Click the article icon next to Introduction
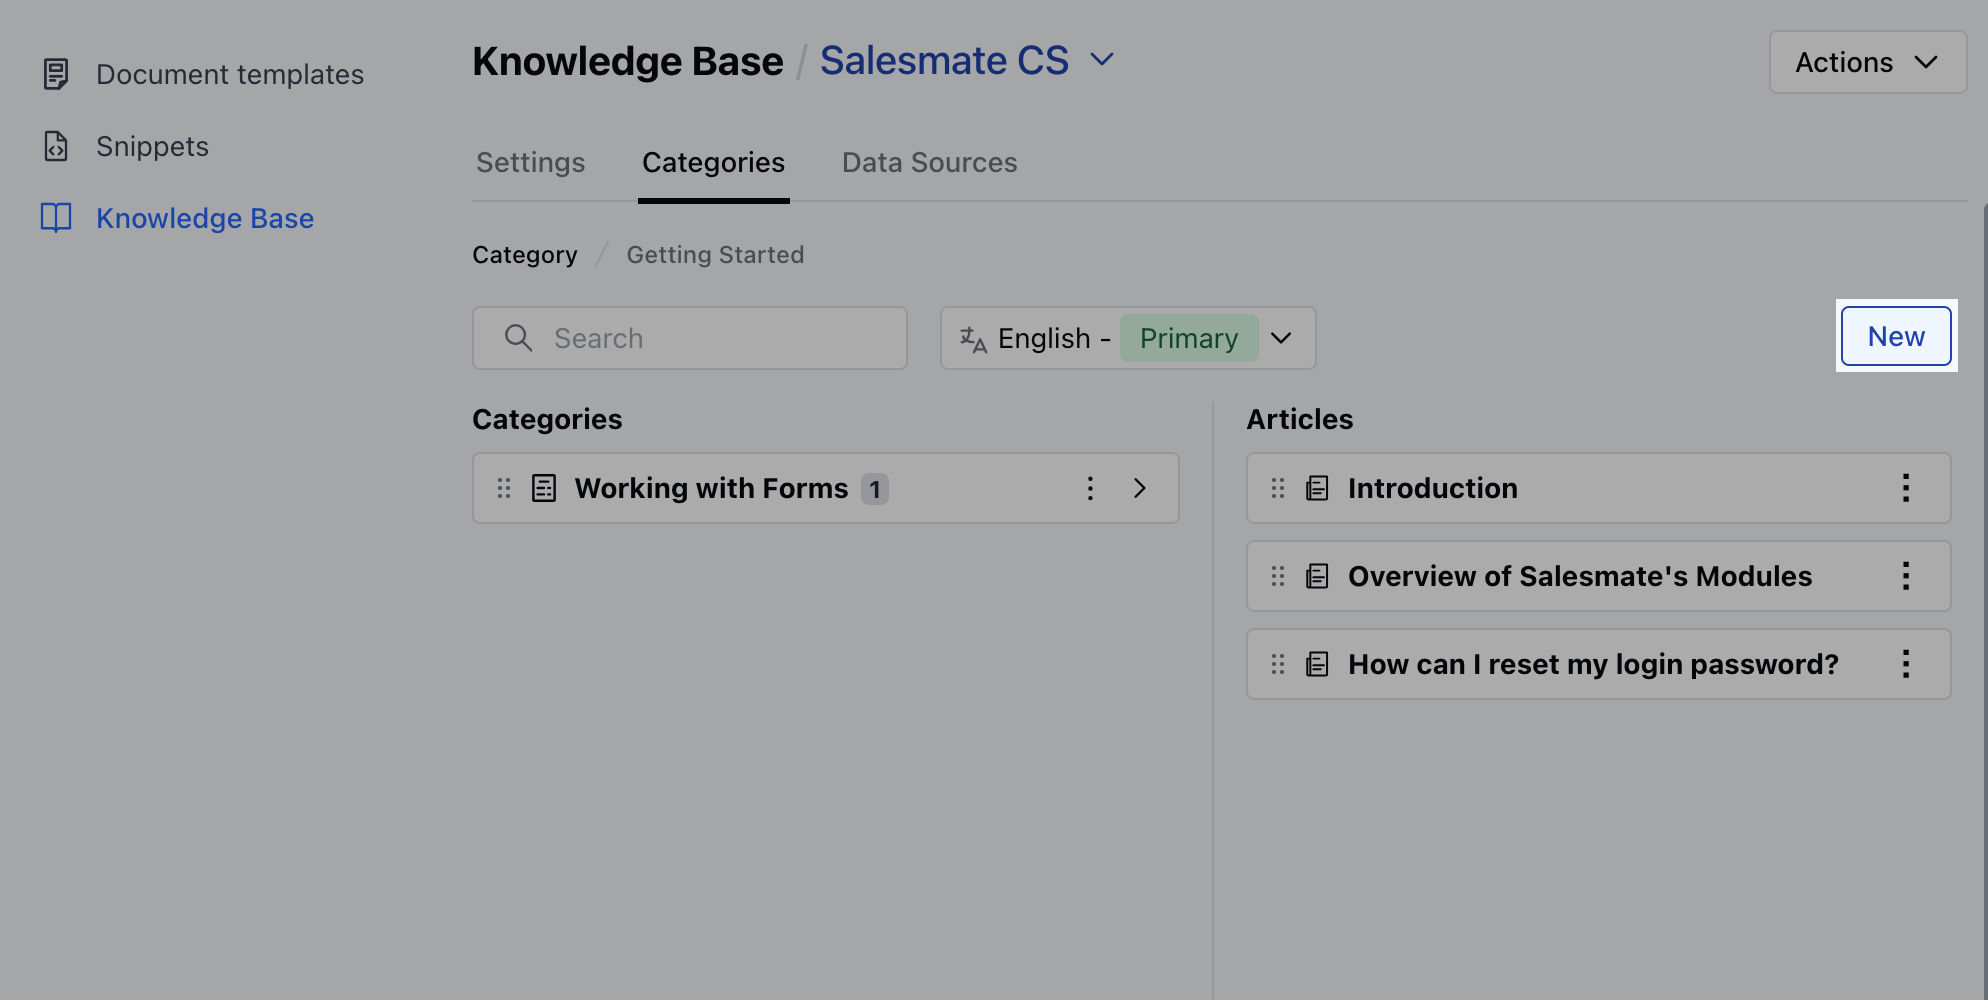Viewport: 1988px width, 1000px height. coord(1318,488)
